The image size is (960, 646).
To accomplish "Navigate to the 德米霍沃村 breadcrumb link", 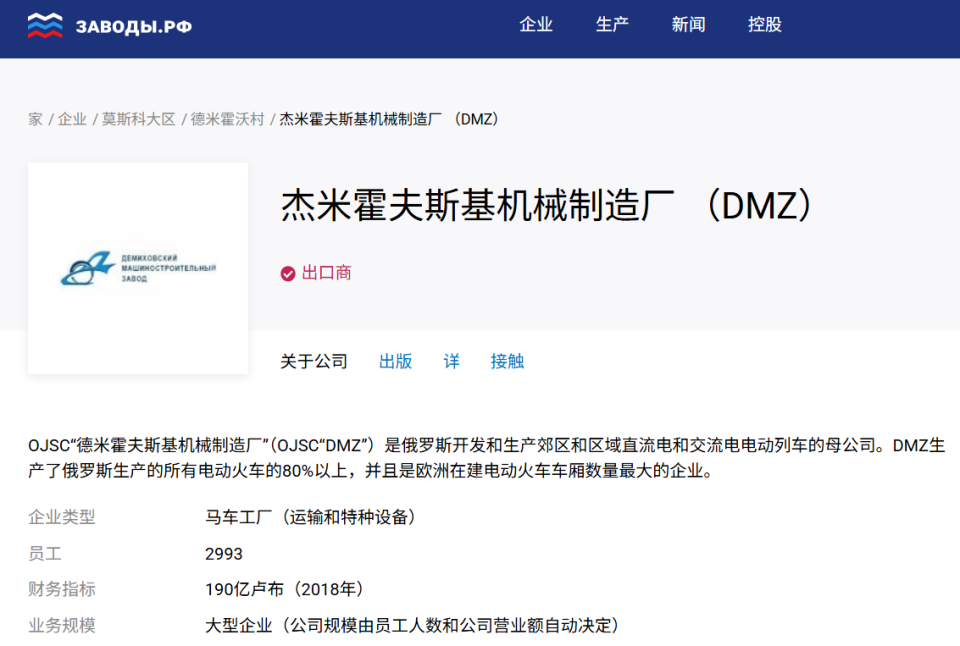I will (227, 119).
